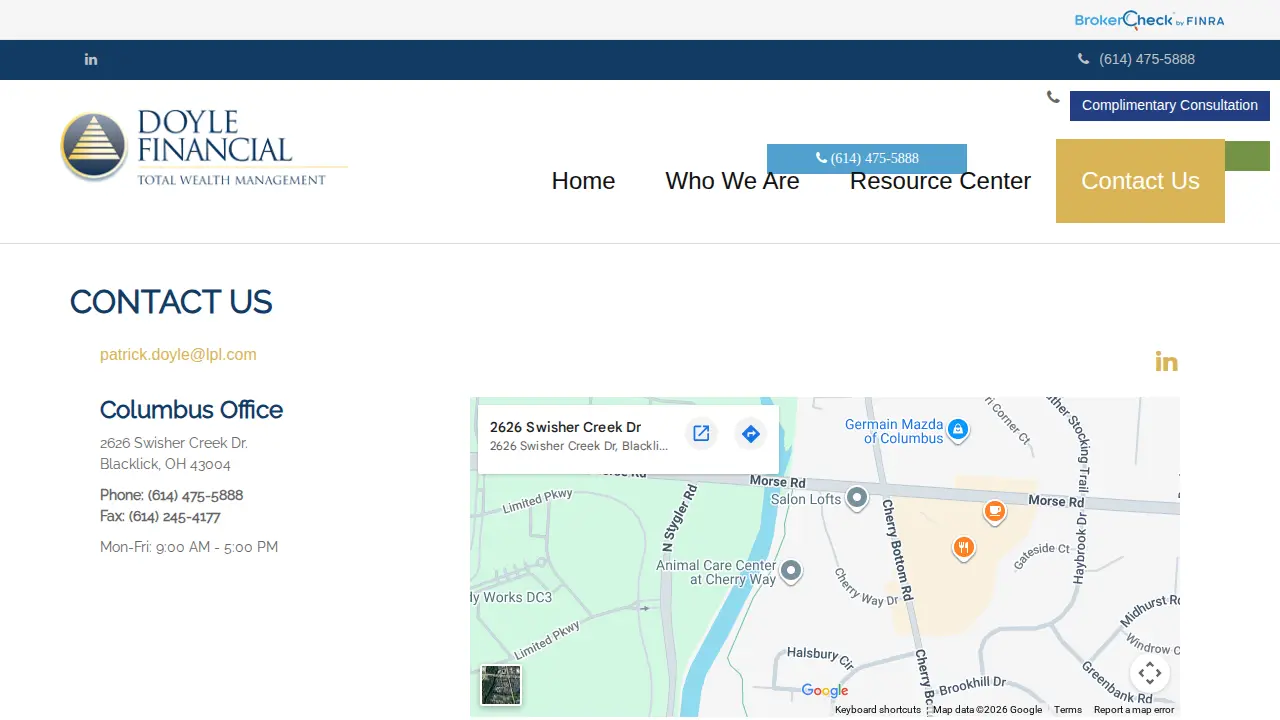Open the BrokerCheck by FINRA link

coord(1149,20)
